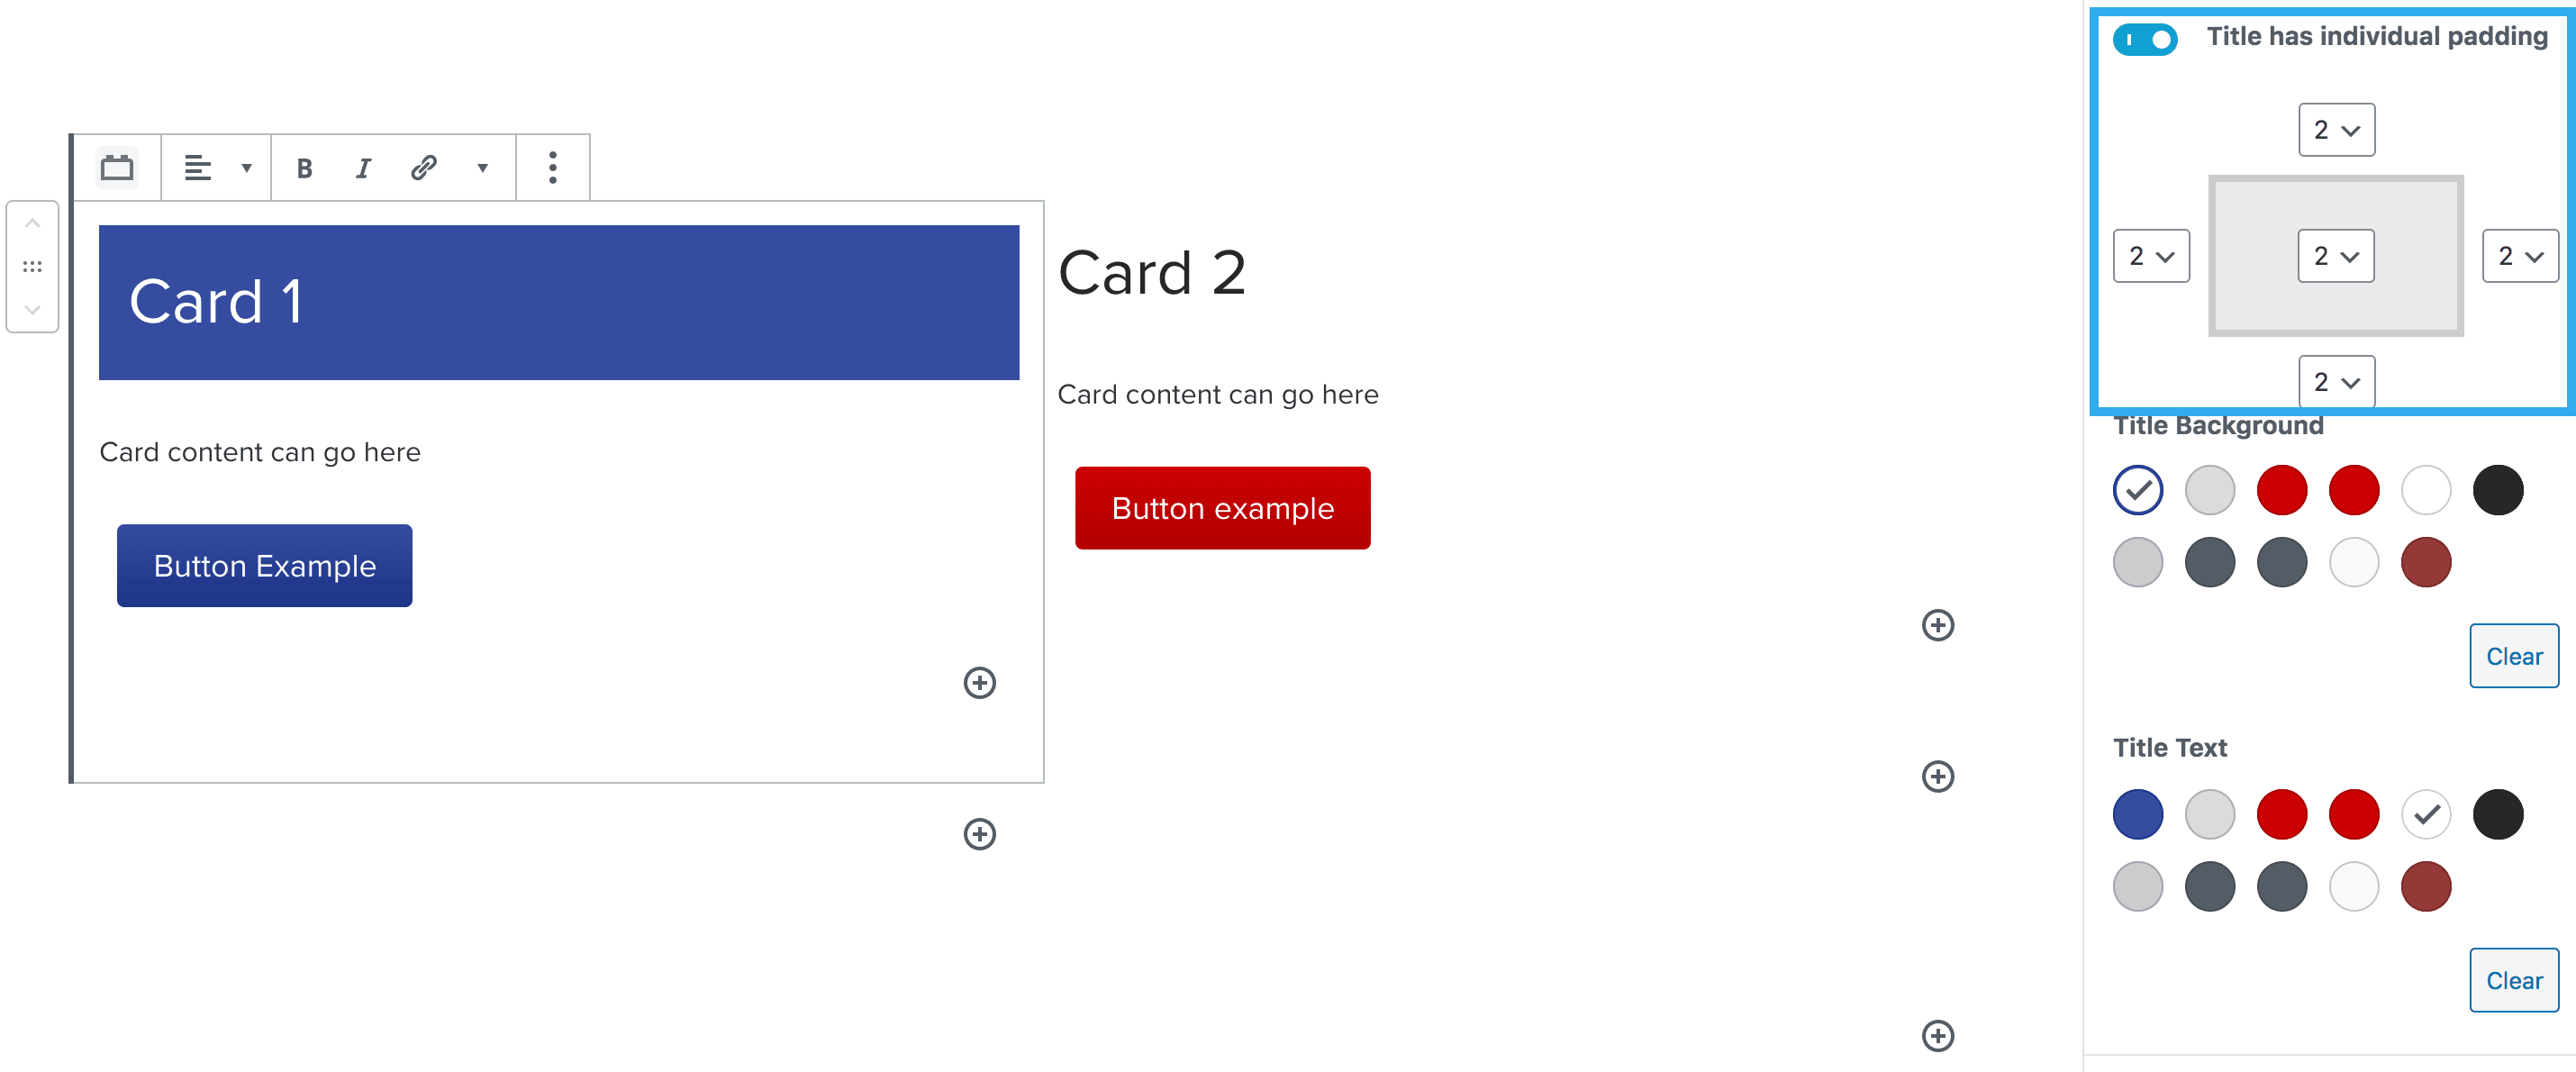Open more rich text controls dropdown
The height and width of the screenshot is (1072, 2576).
(x=482, y=167)
